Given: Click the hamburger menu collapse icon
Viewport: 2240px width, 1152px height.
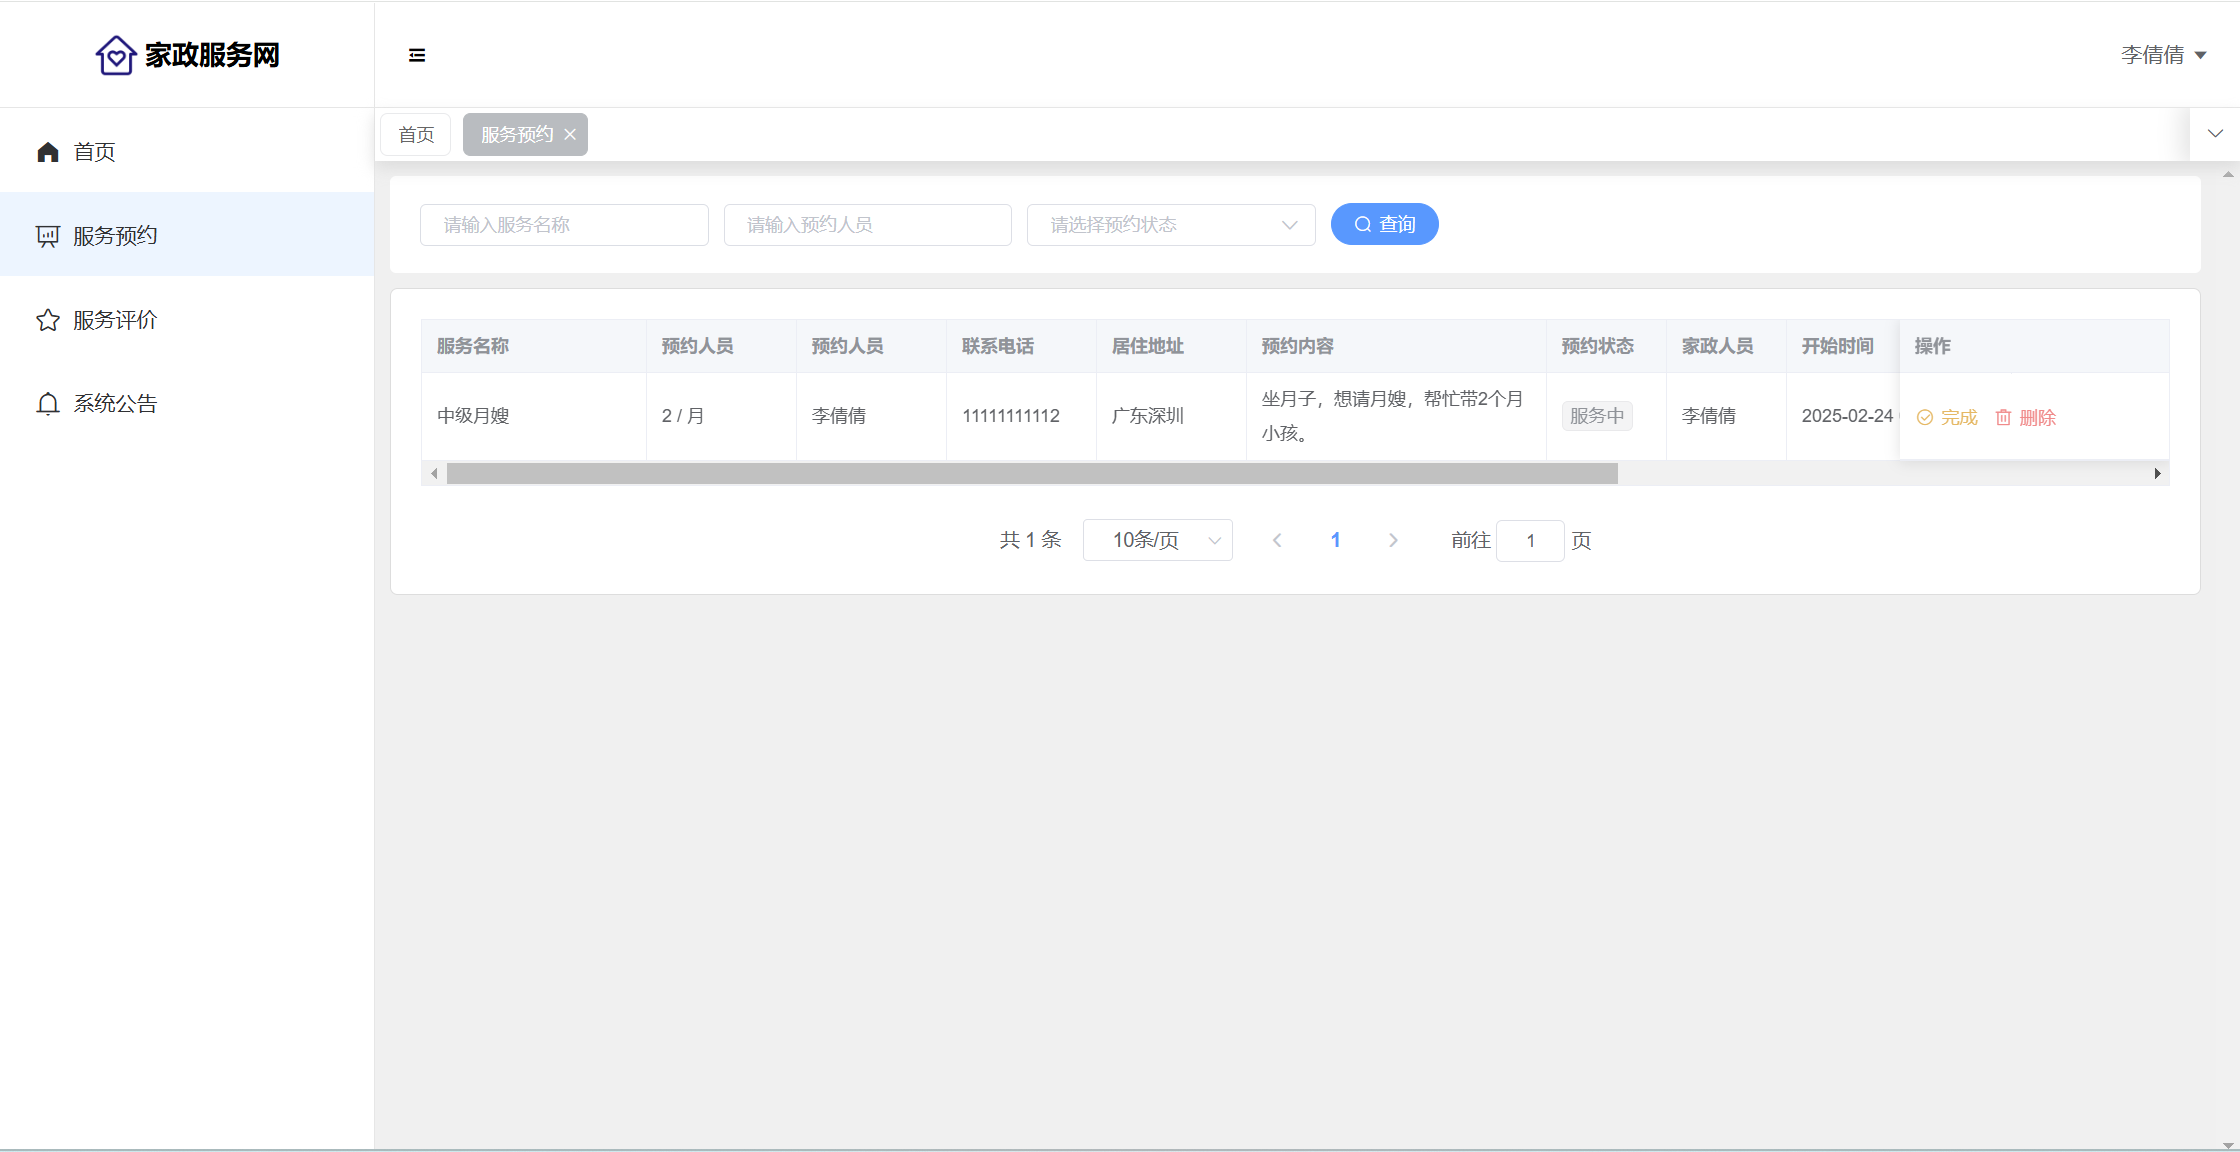Looking at the screenshot, I should 417,55.
